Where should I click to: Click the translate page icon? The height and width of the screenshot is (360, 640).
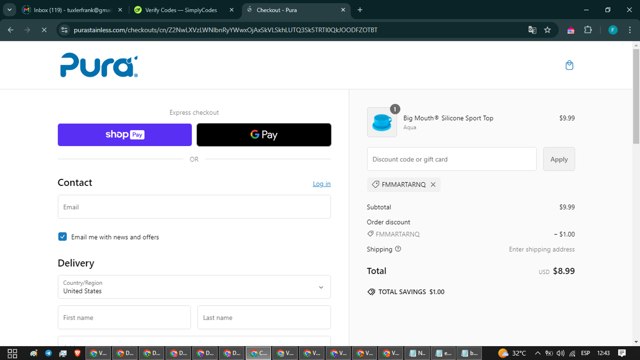tap(532, 30)
